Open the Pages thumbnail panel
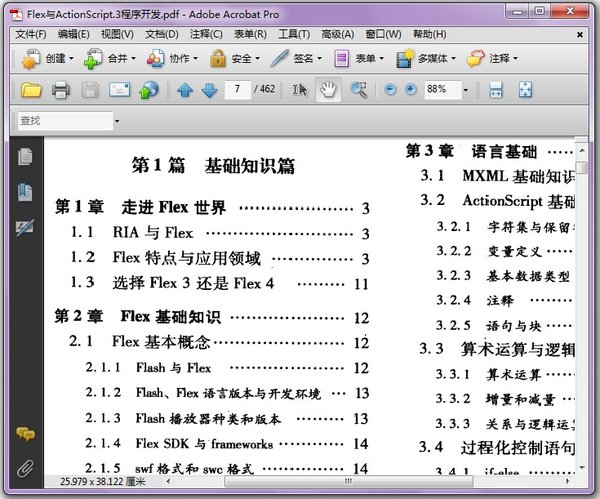Viewport: 600px width, 499px height. (x=25, y=156)
